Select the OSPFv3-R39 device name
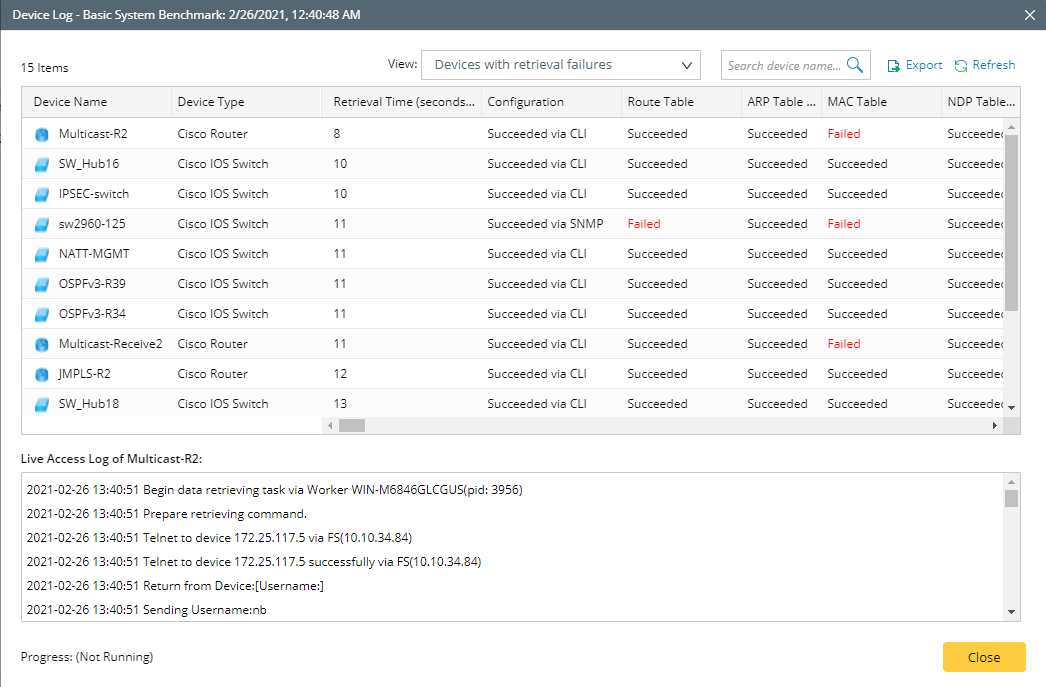This screenshot has height=687, width=1046. pos(92,283)
